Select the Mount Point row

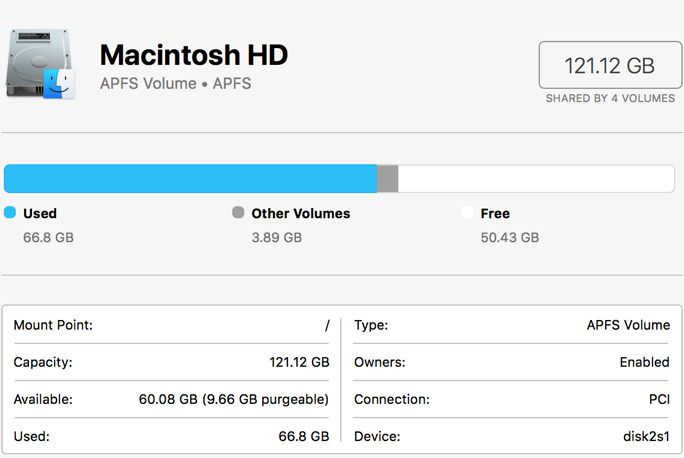tap(171, 325)
